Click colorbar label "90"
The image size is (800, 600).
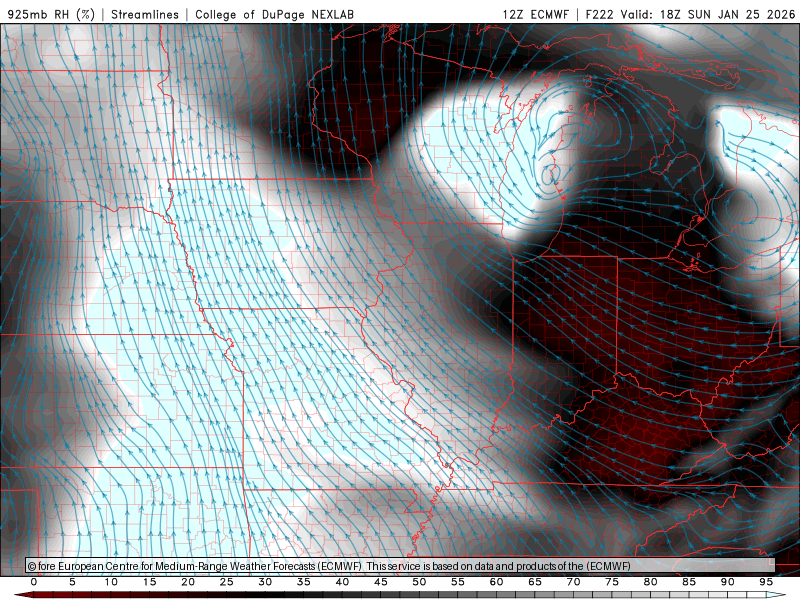pos(728,582)
